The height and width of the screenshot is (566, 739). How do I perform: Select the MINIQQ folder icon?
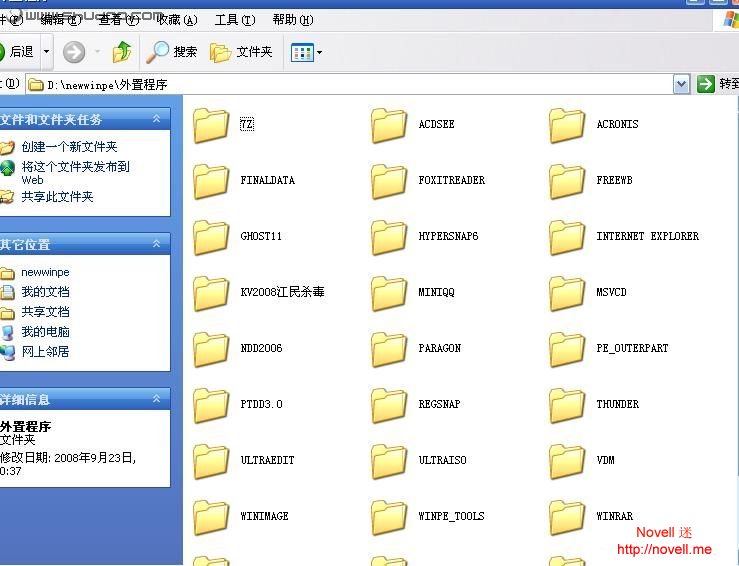coord(389,293)
